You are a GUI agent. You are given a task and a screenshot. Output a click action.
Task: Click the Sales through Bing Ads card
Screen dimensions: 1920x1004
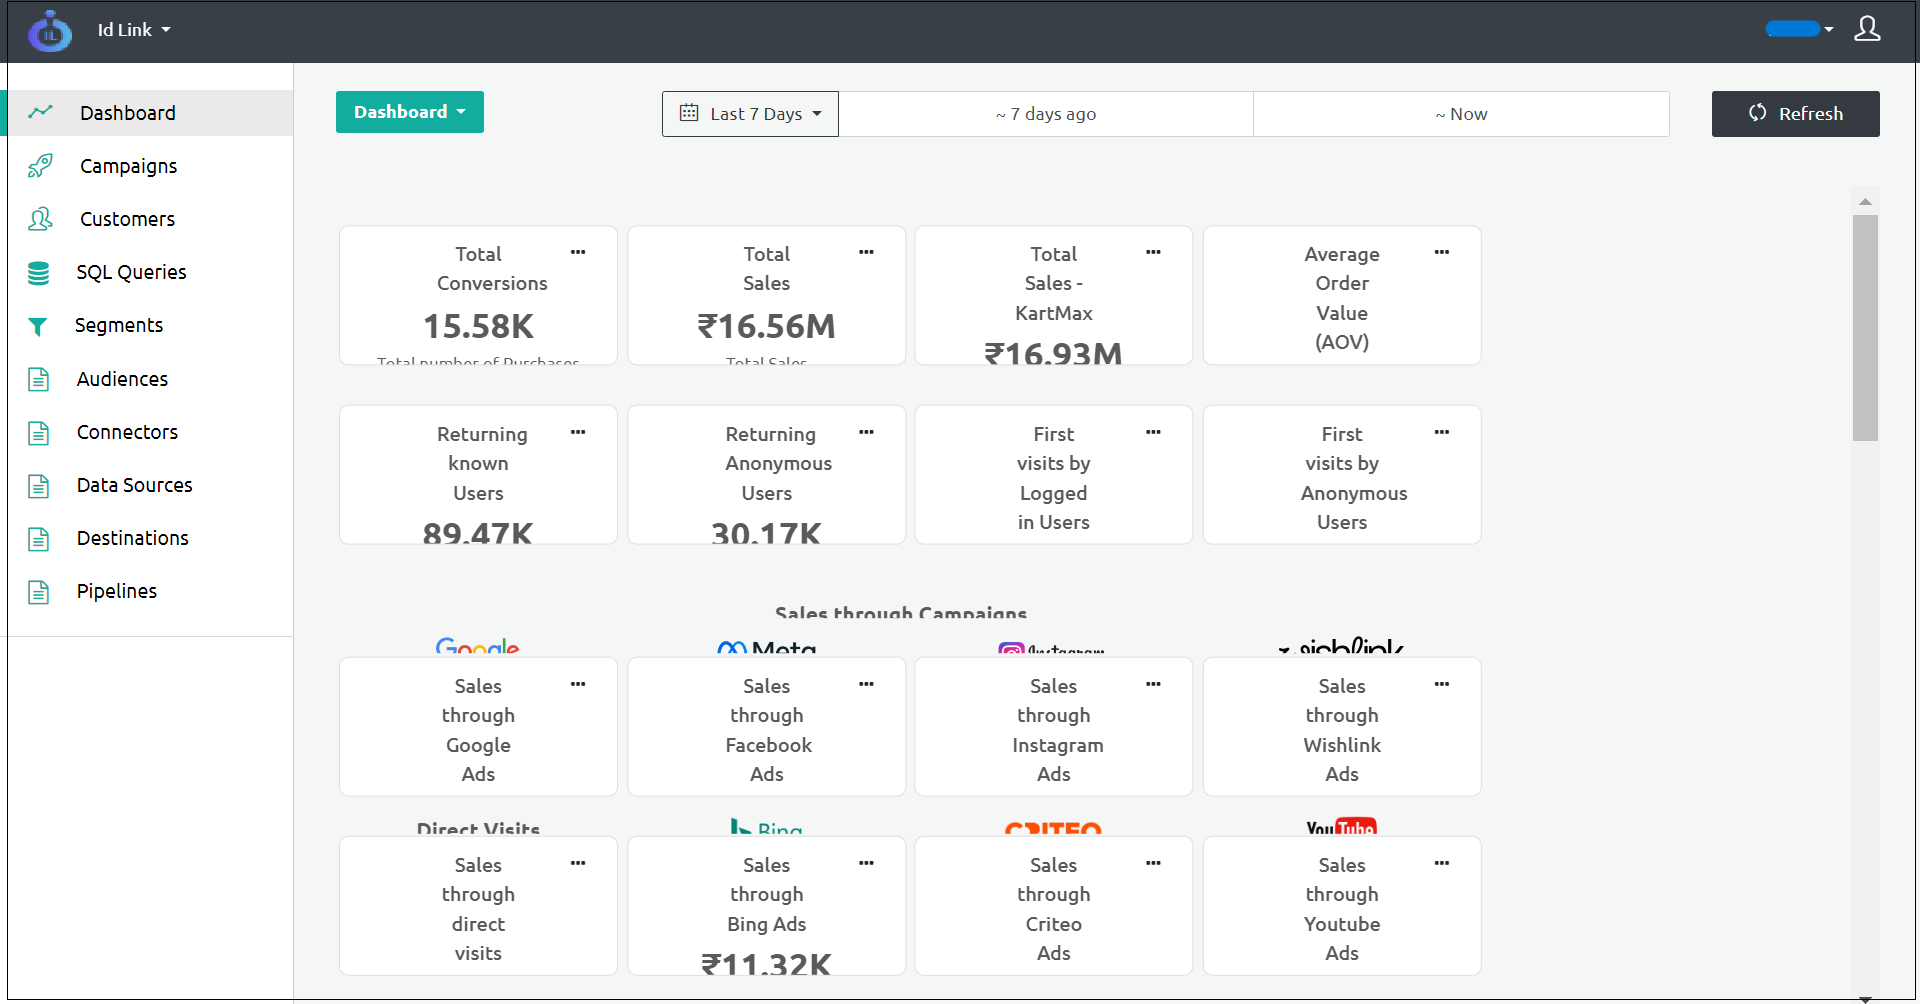pyautogui.click(x=766, y=905)
